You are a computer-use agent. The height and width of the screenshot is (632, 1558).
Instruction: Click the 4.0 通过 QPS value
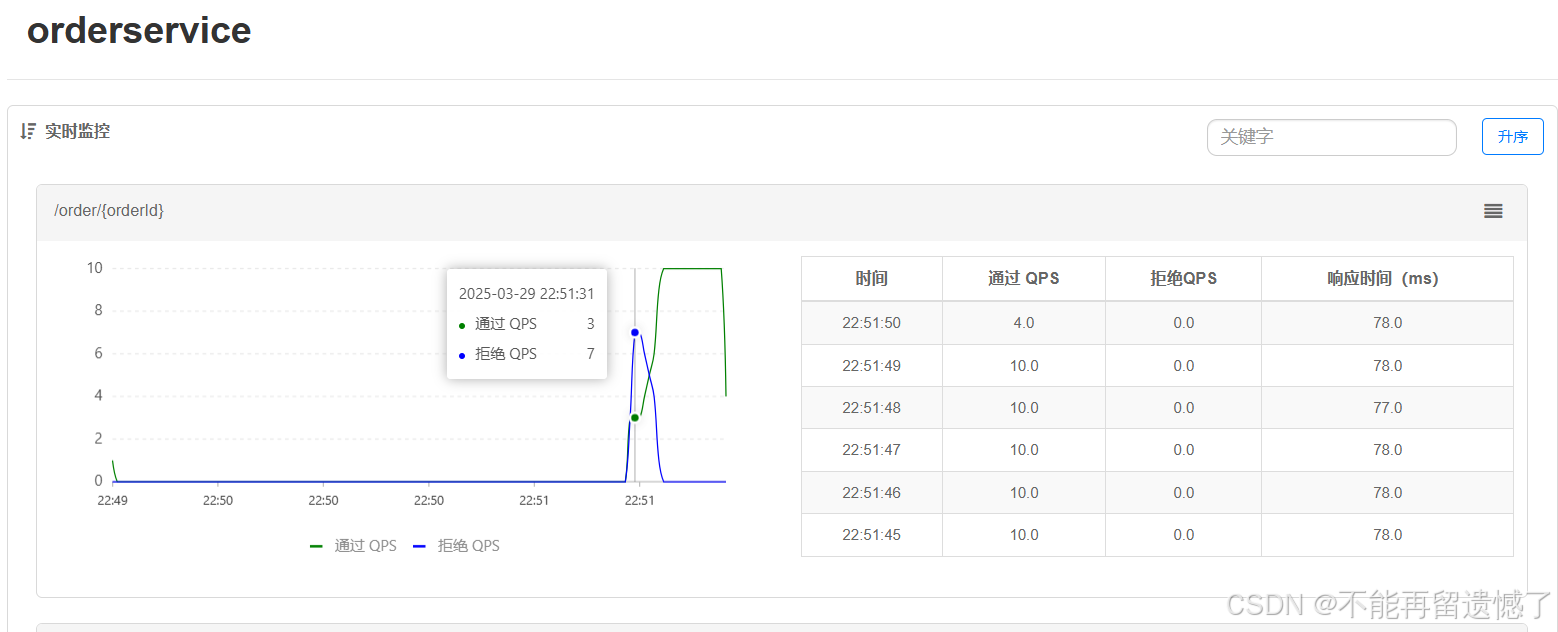(x=1024, y=323)
